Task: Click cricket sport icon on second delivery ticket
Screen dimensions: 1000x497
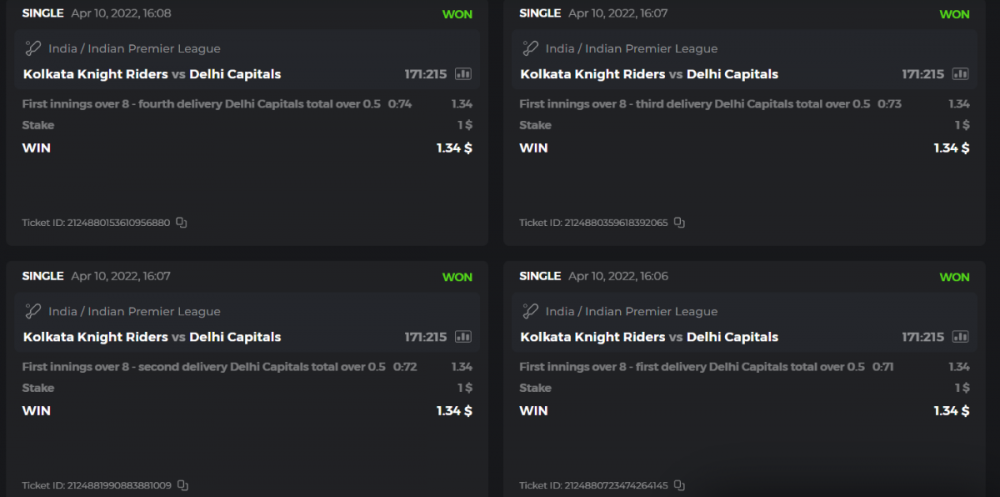Action: pyautogui.click(x=33, y=311)
